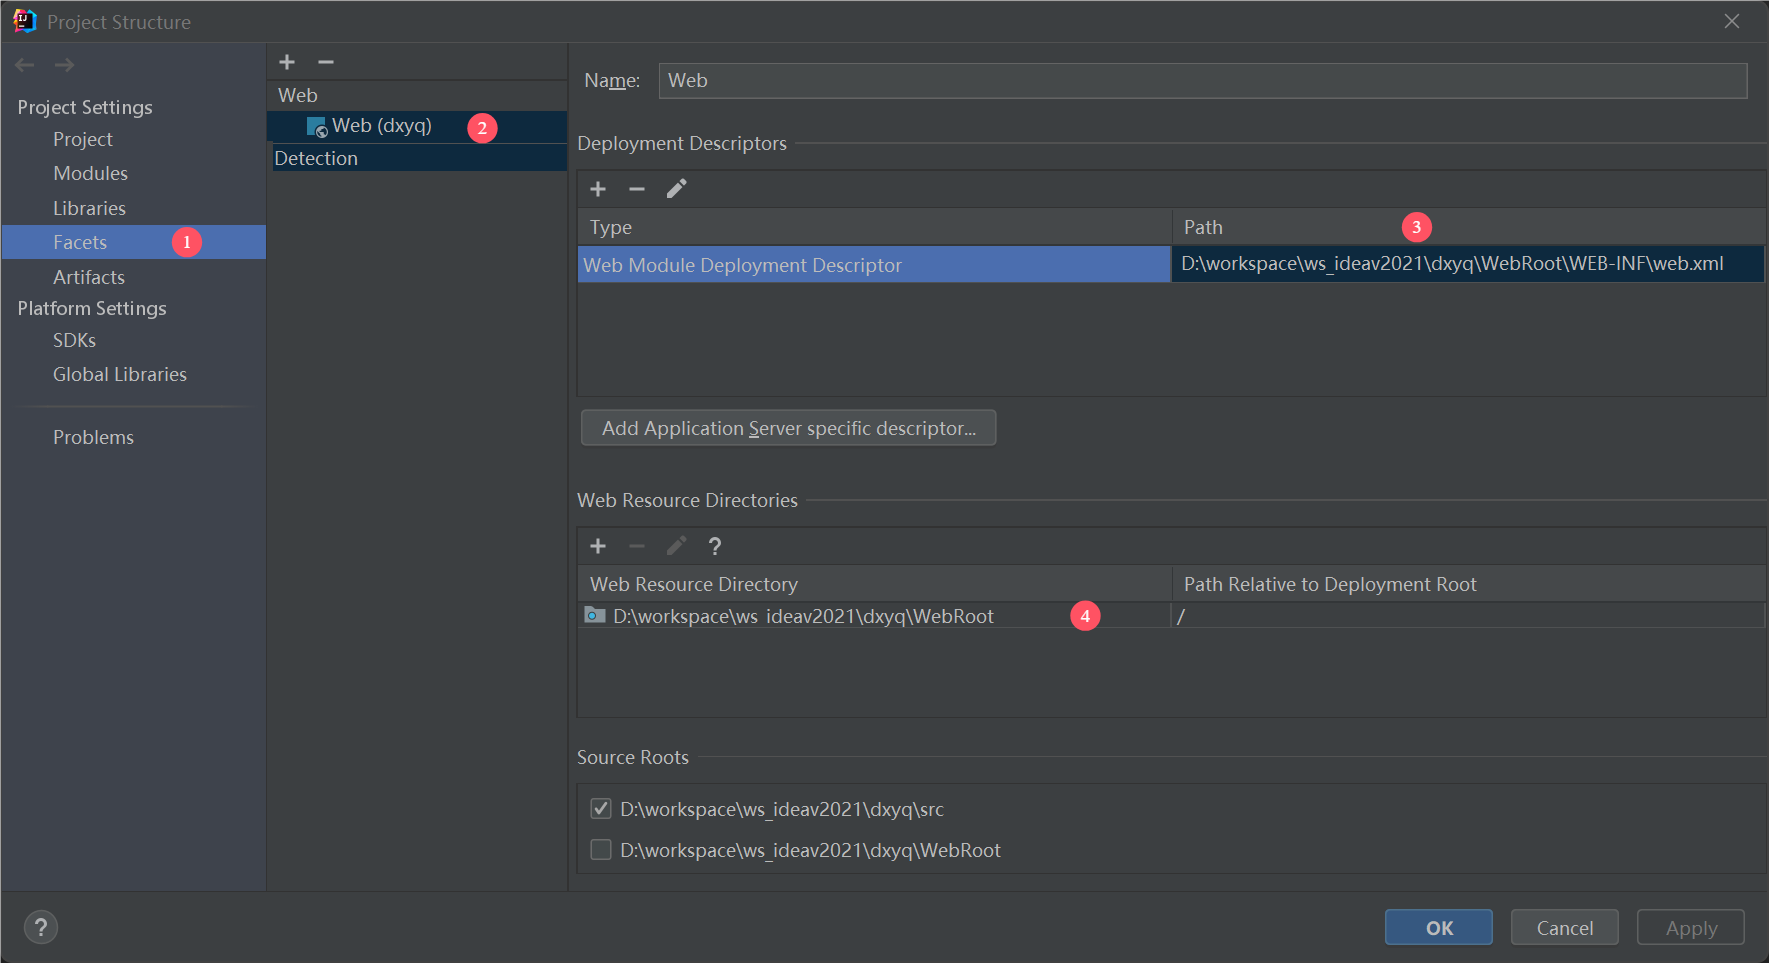Open the SDKs platform settings
This screenshot has height=963, width=1769.
(x=74, y=340)
